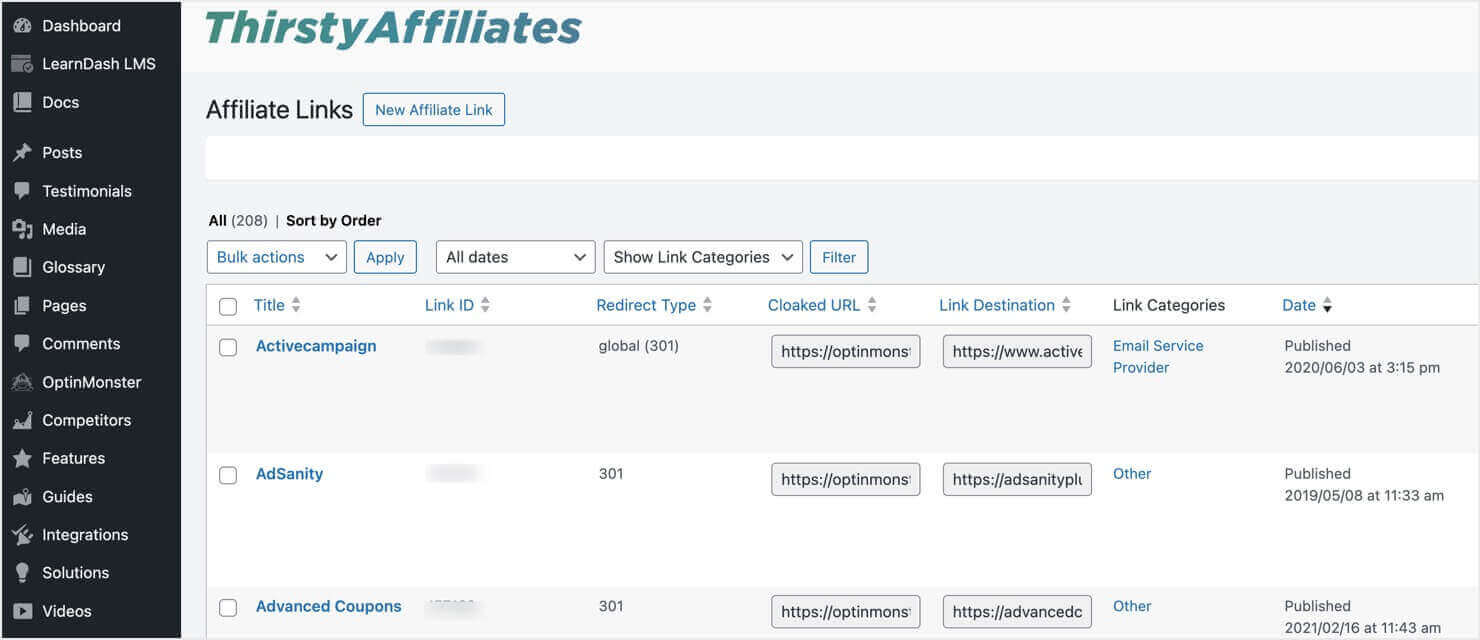
Task: Open Pages using its sidebar icon
Action: [x=22, y=305]
